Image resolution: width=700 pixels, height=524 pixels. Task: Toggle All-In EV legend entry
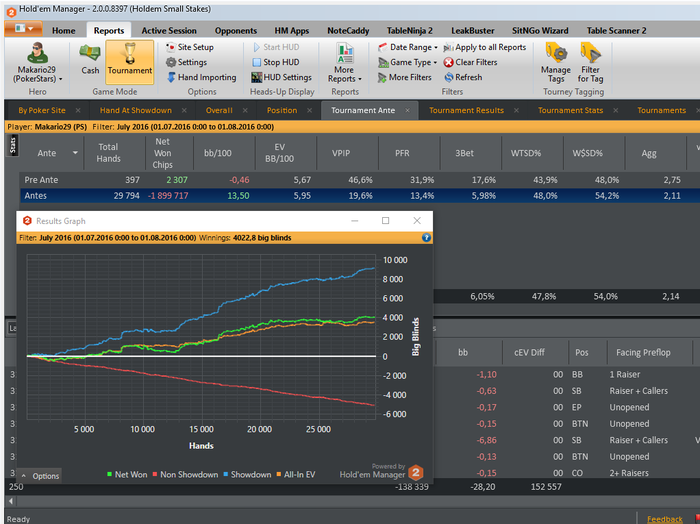click(296, 474)
